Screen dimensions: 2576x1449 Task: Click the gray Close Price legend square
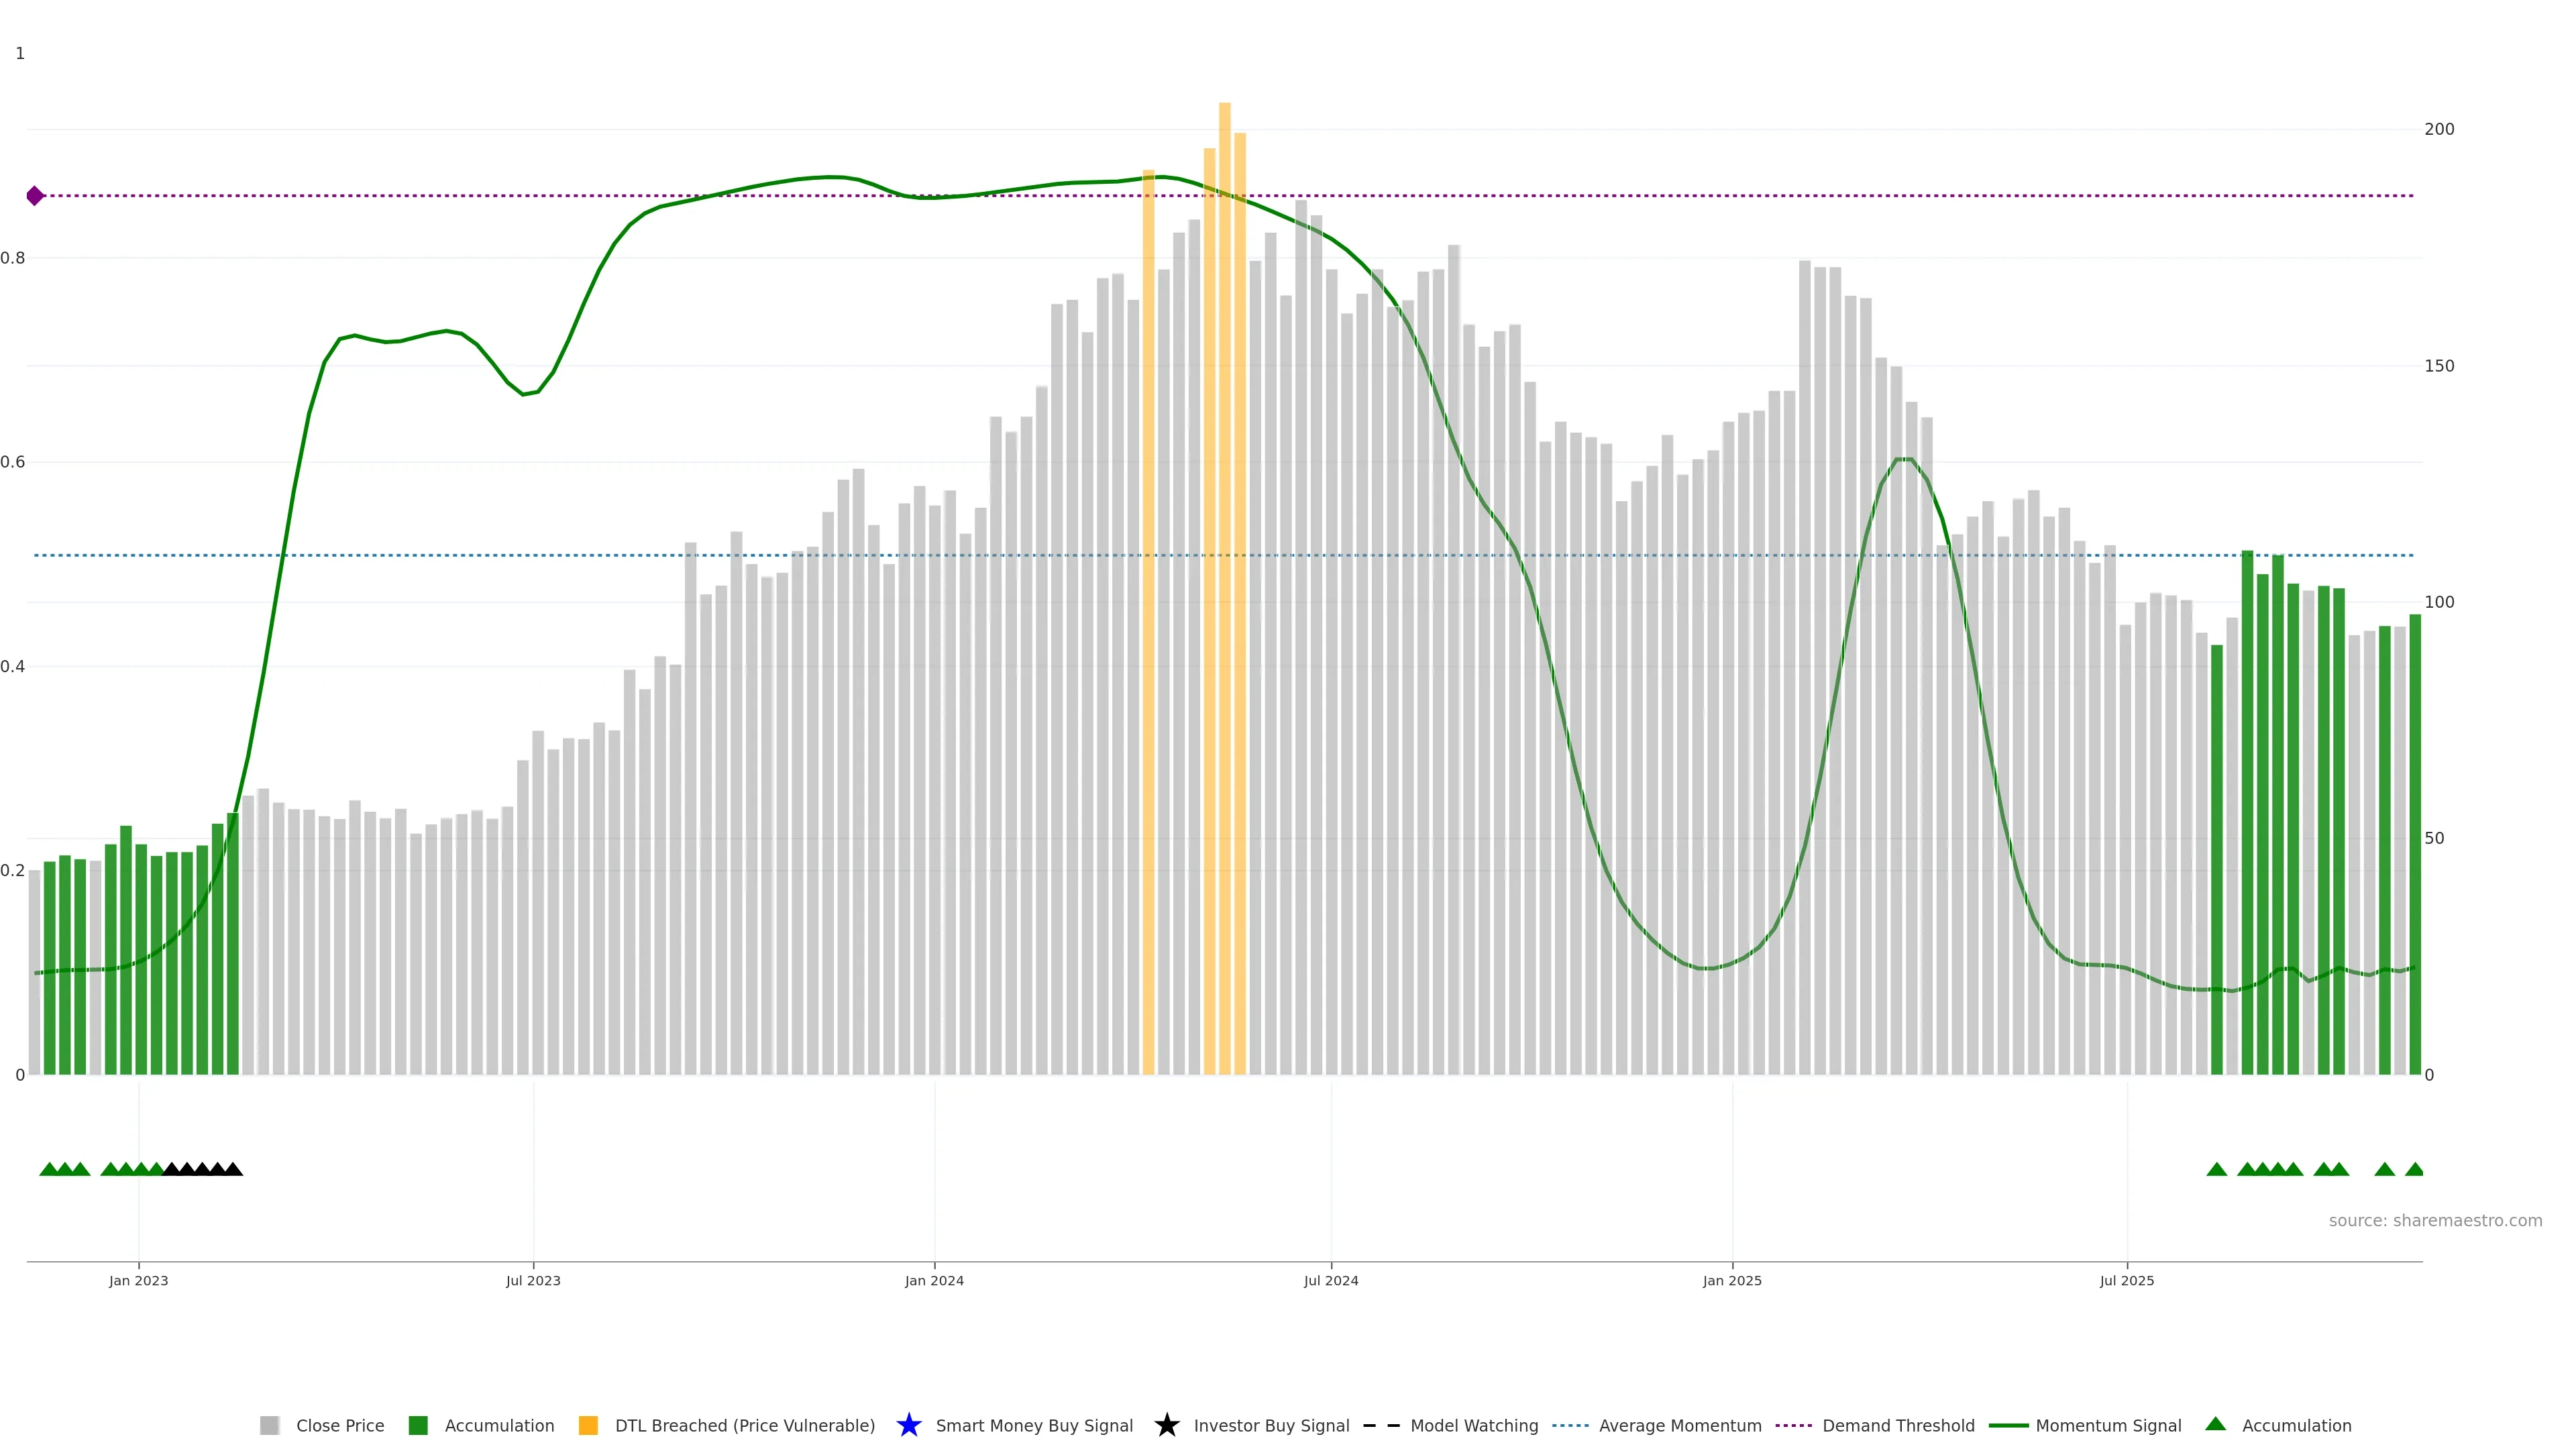pyautogui.click(x=269, y=1425)
